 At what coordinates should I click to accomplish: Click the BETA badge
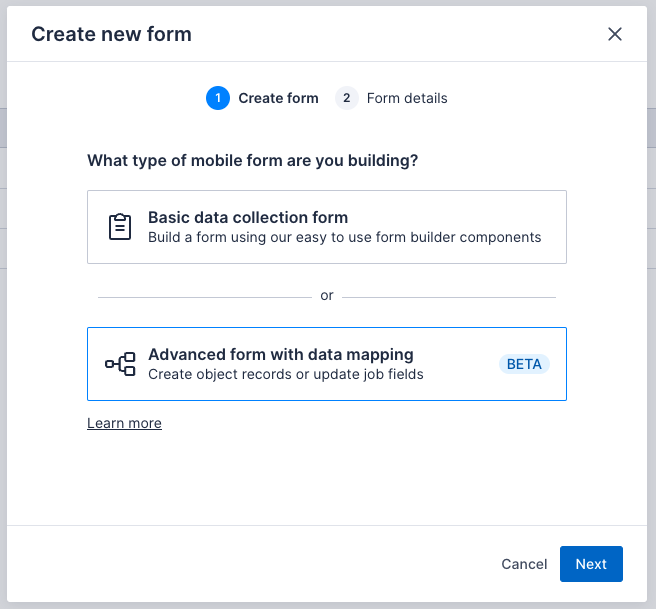point(524,364)
